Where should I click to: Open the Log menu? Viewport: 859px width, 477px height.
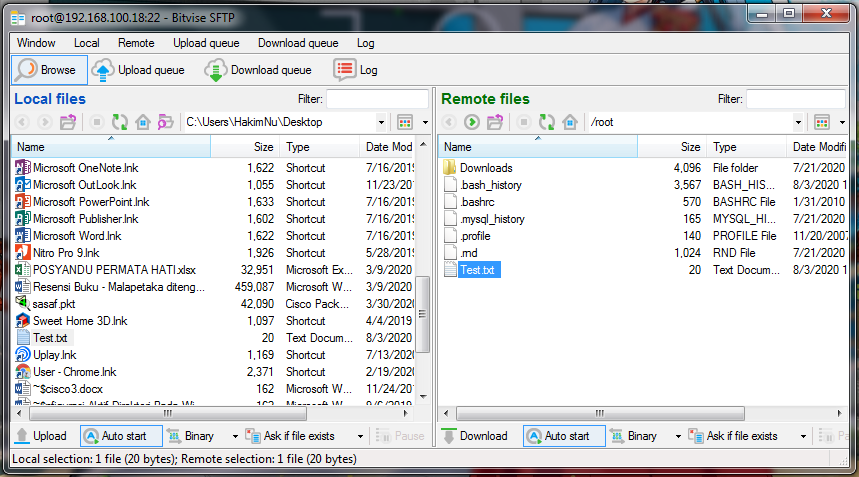(365, 43)
